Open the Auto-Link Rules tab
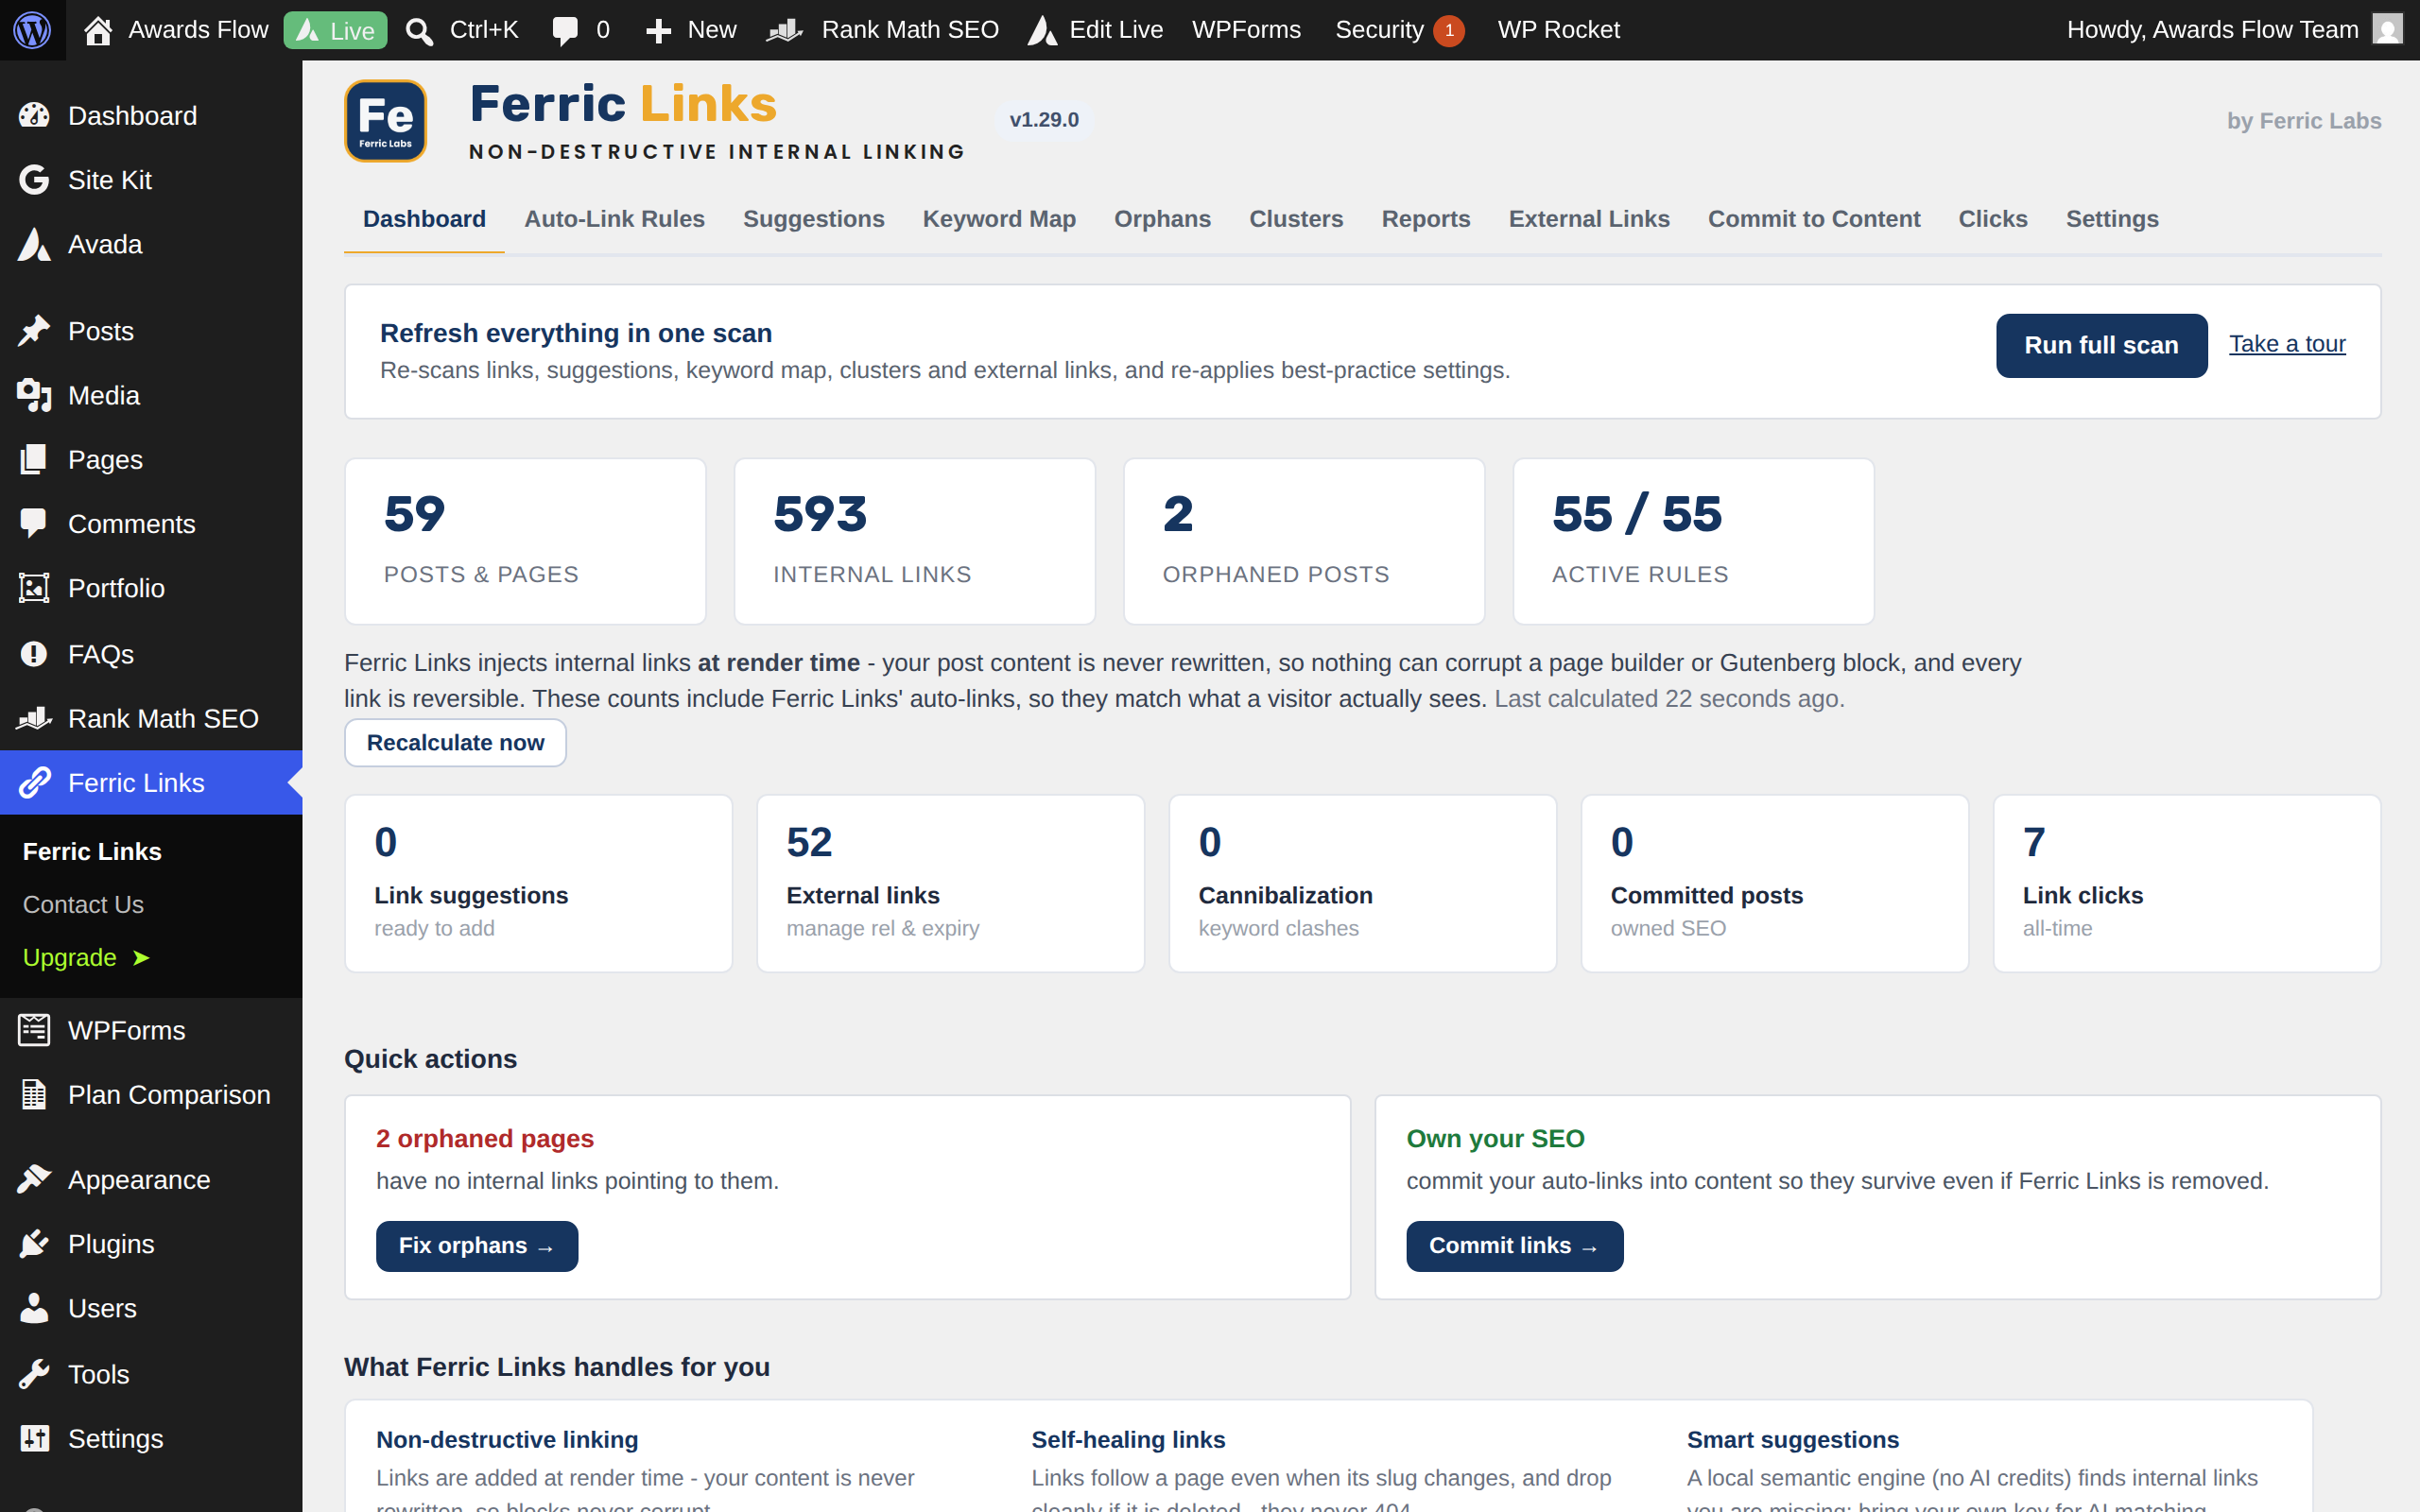 (614, 219)
